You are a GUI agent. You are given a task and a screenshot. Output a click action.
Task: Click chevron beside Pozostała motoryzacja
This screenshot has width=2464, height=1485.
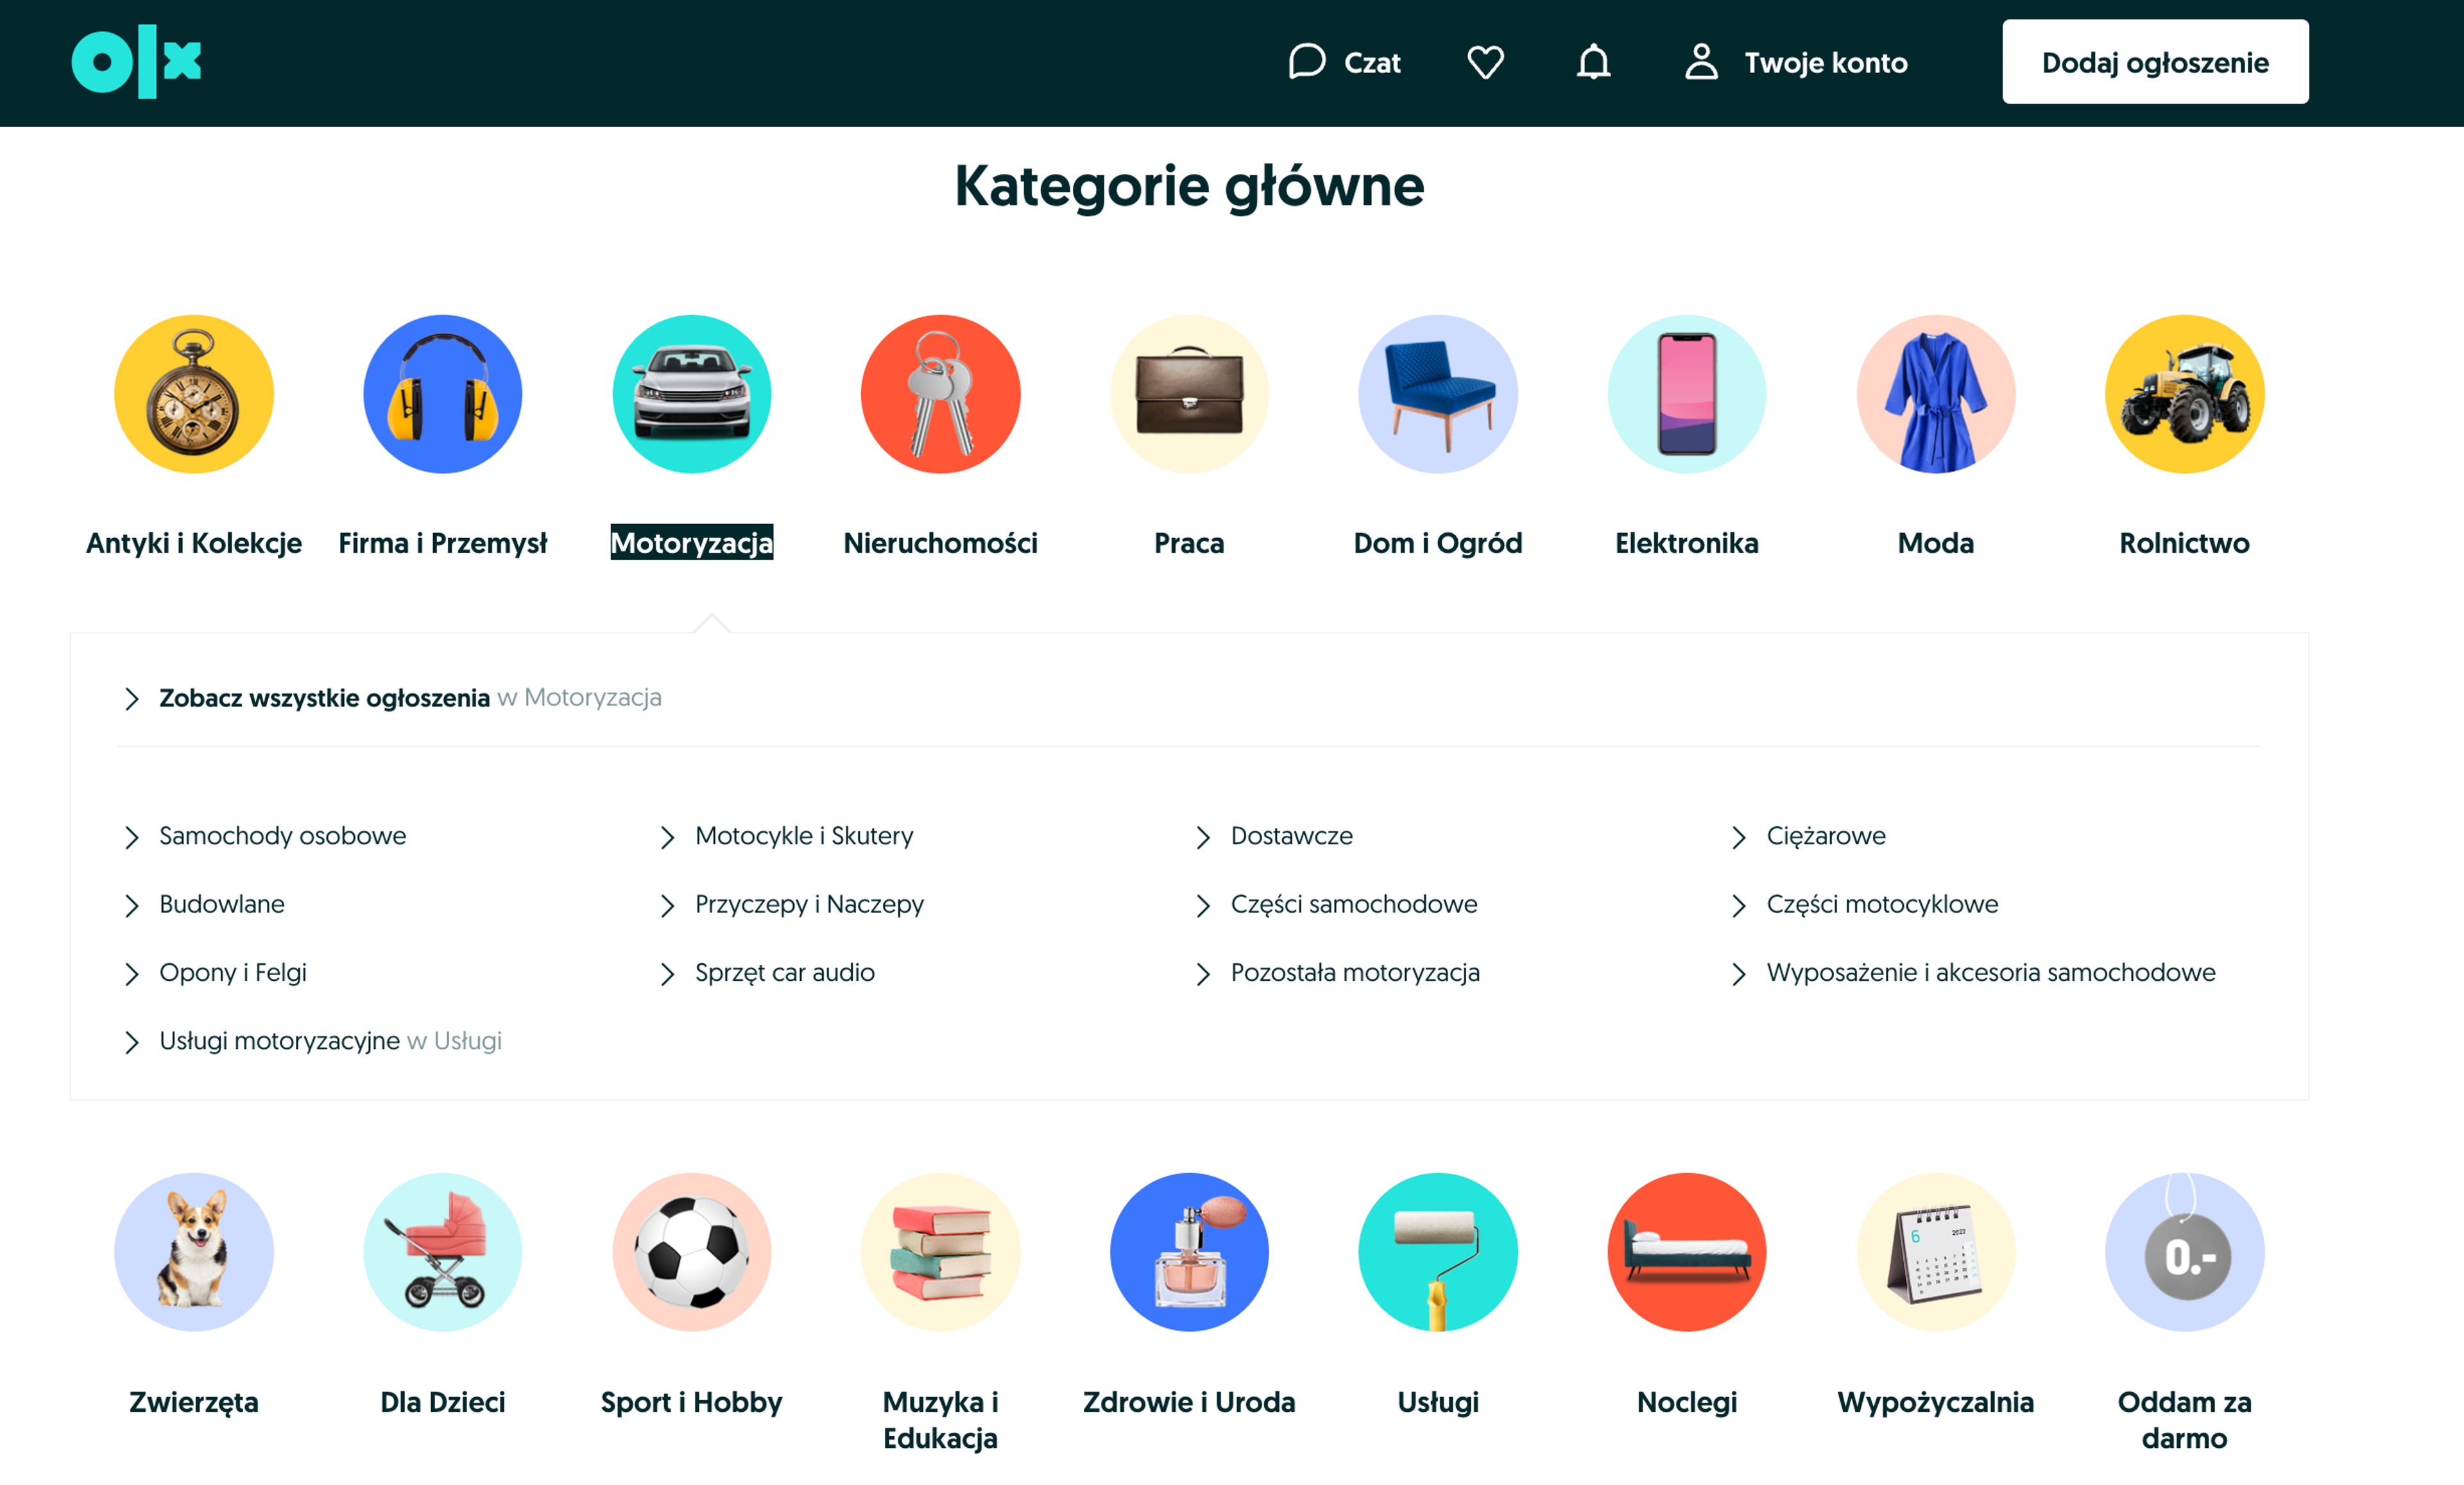tap(1203, 974)
